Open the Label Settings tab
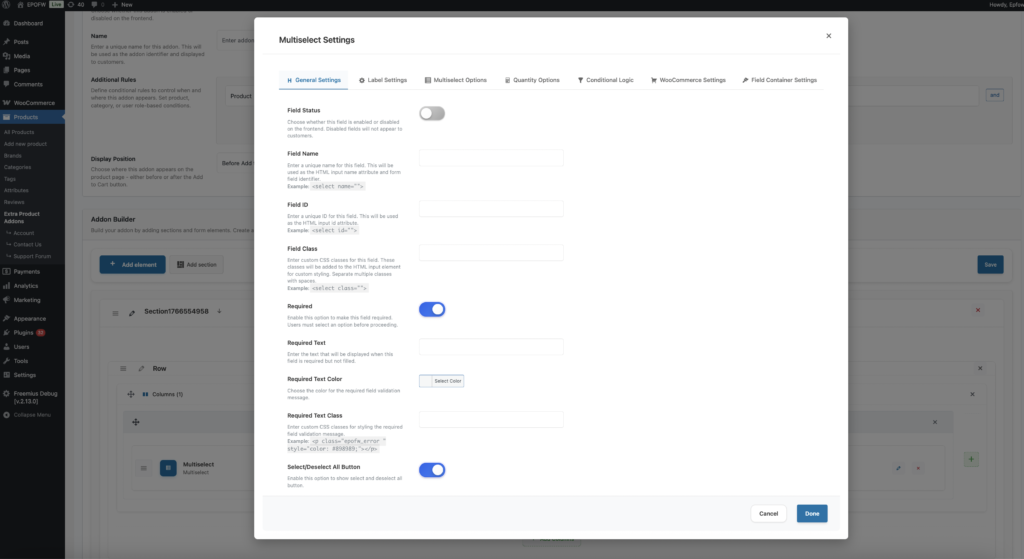The height and width of the screenshot is (559, 1024). coord(383,80)
